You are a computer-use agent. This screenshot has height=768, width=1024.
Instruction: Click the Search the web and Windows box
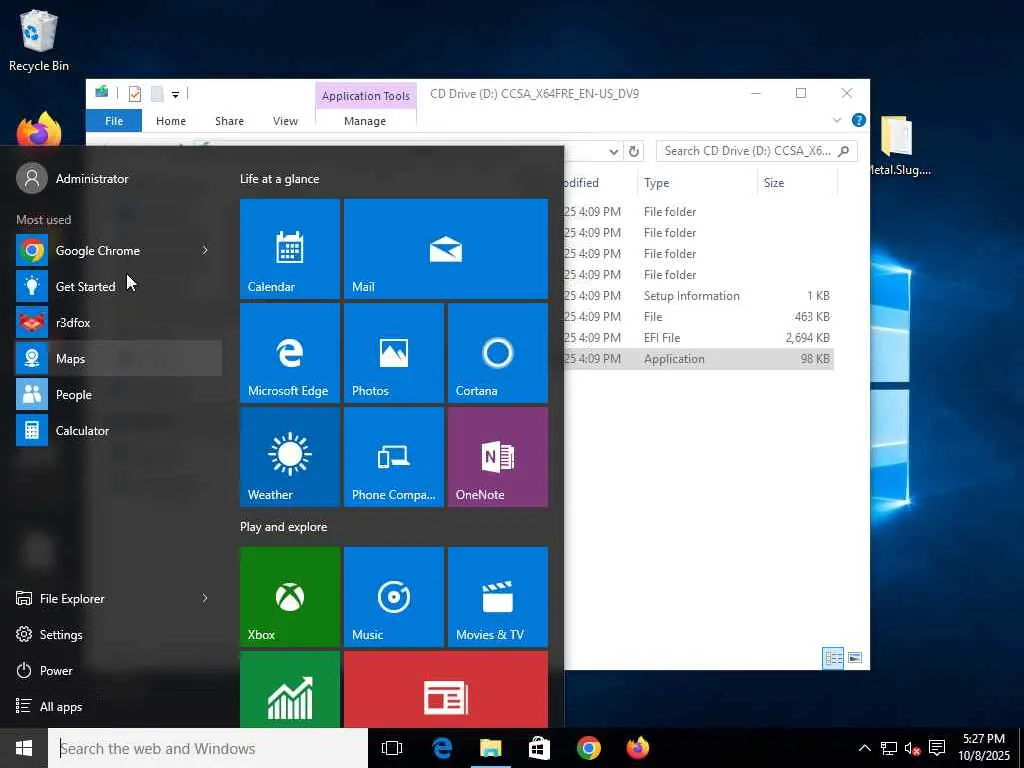(208, 748)
